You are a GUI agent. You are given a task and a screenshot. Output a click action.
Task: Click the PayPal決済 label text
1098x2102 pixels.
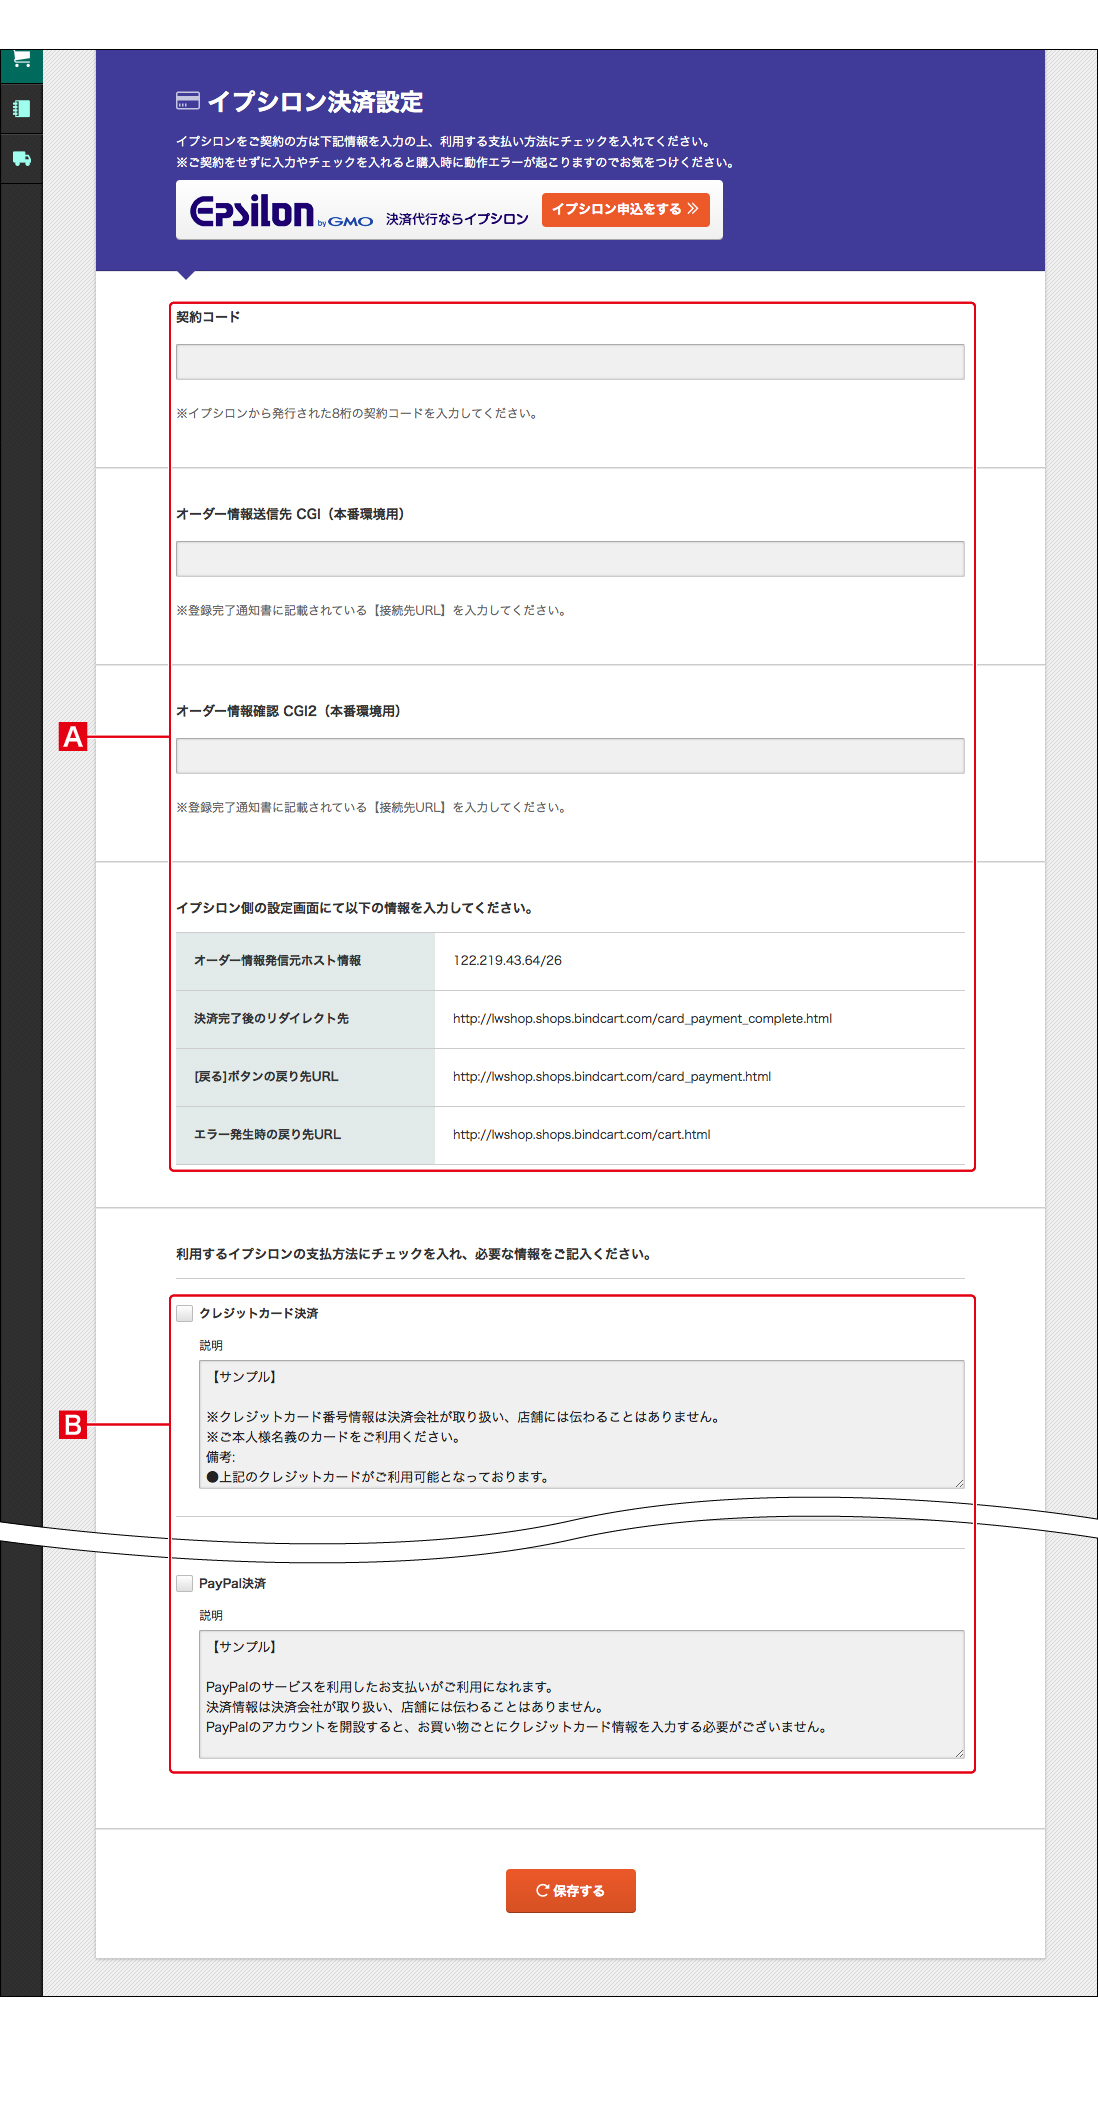pos(232,1583)
